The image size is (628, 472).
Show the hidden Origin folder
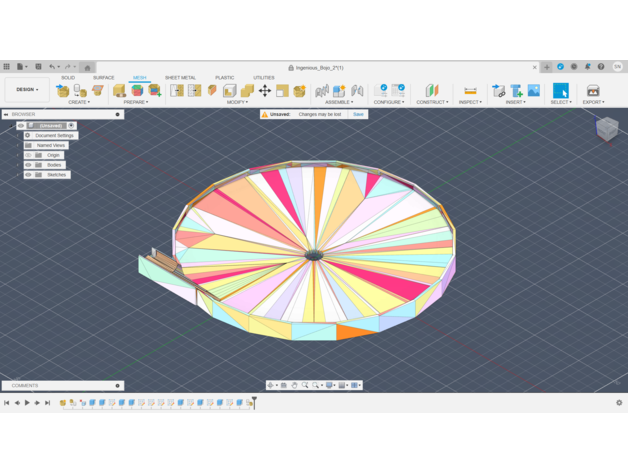[x=28, y=155]
